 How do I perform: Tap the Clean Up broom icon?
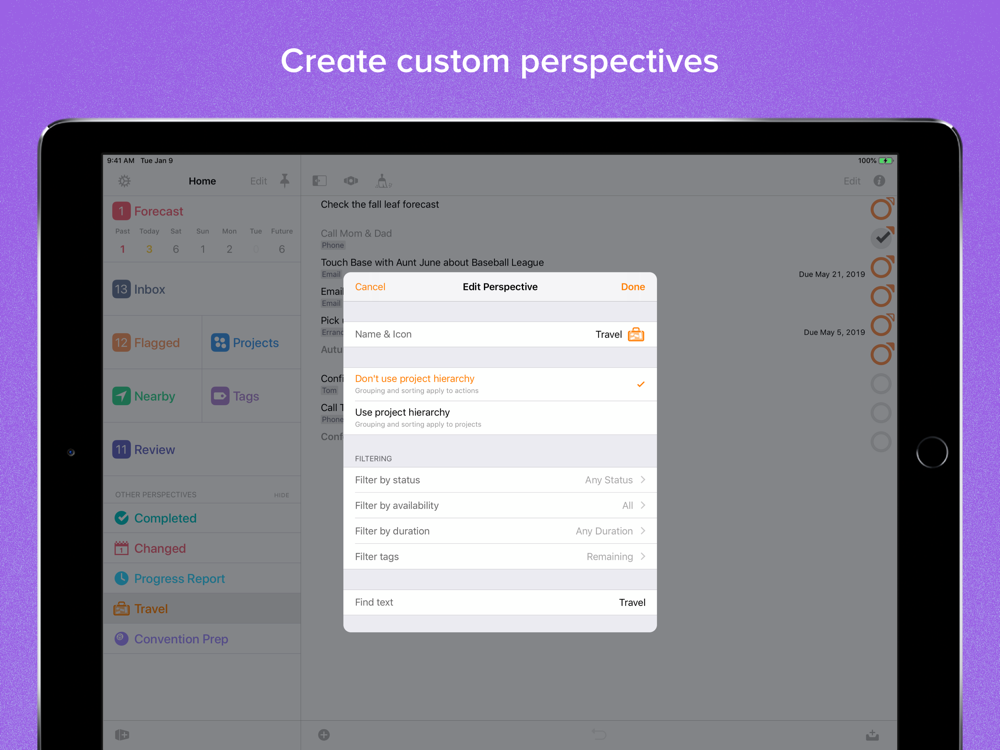(x=383, y=181)
